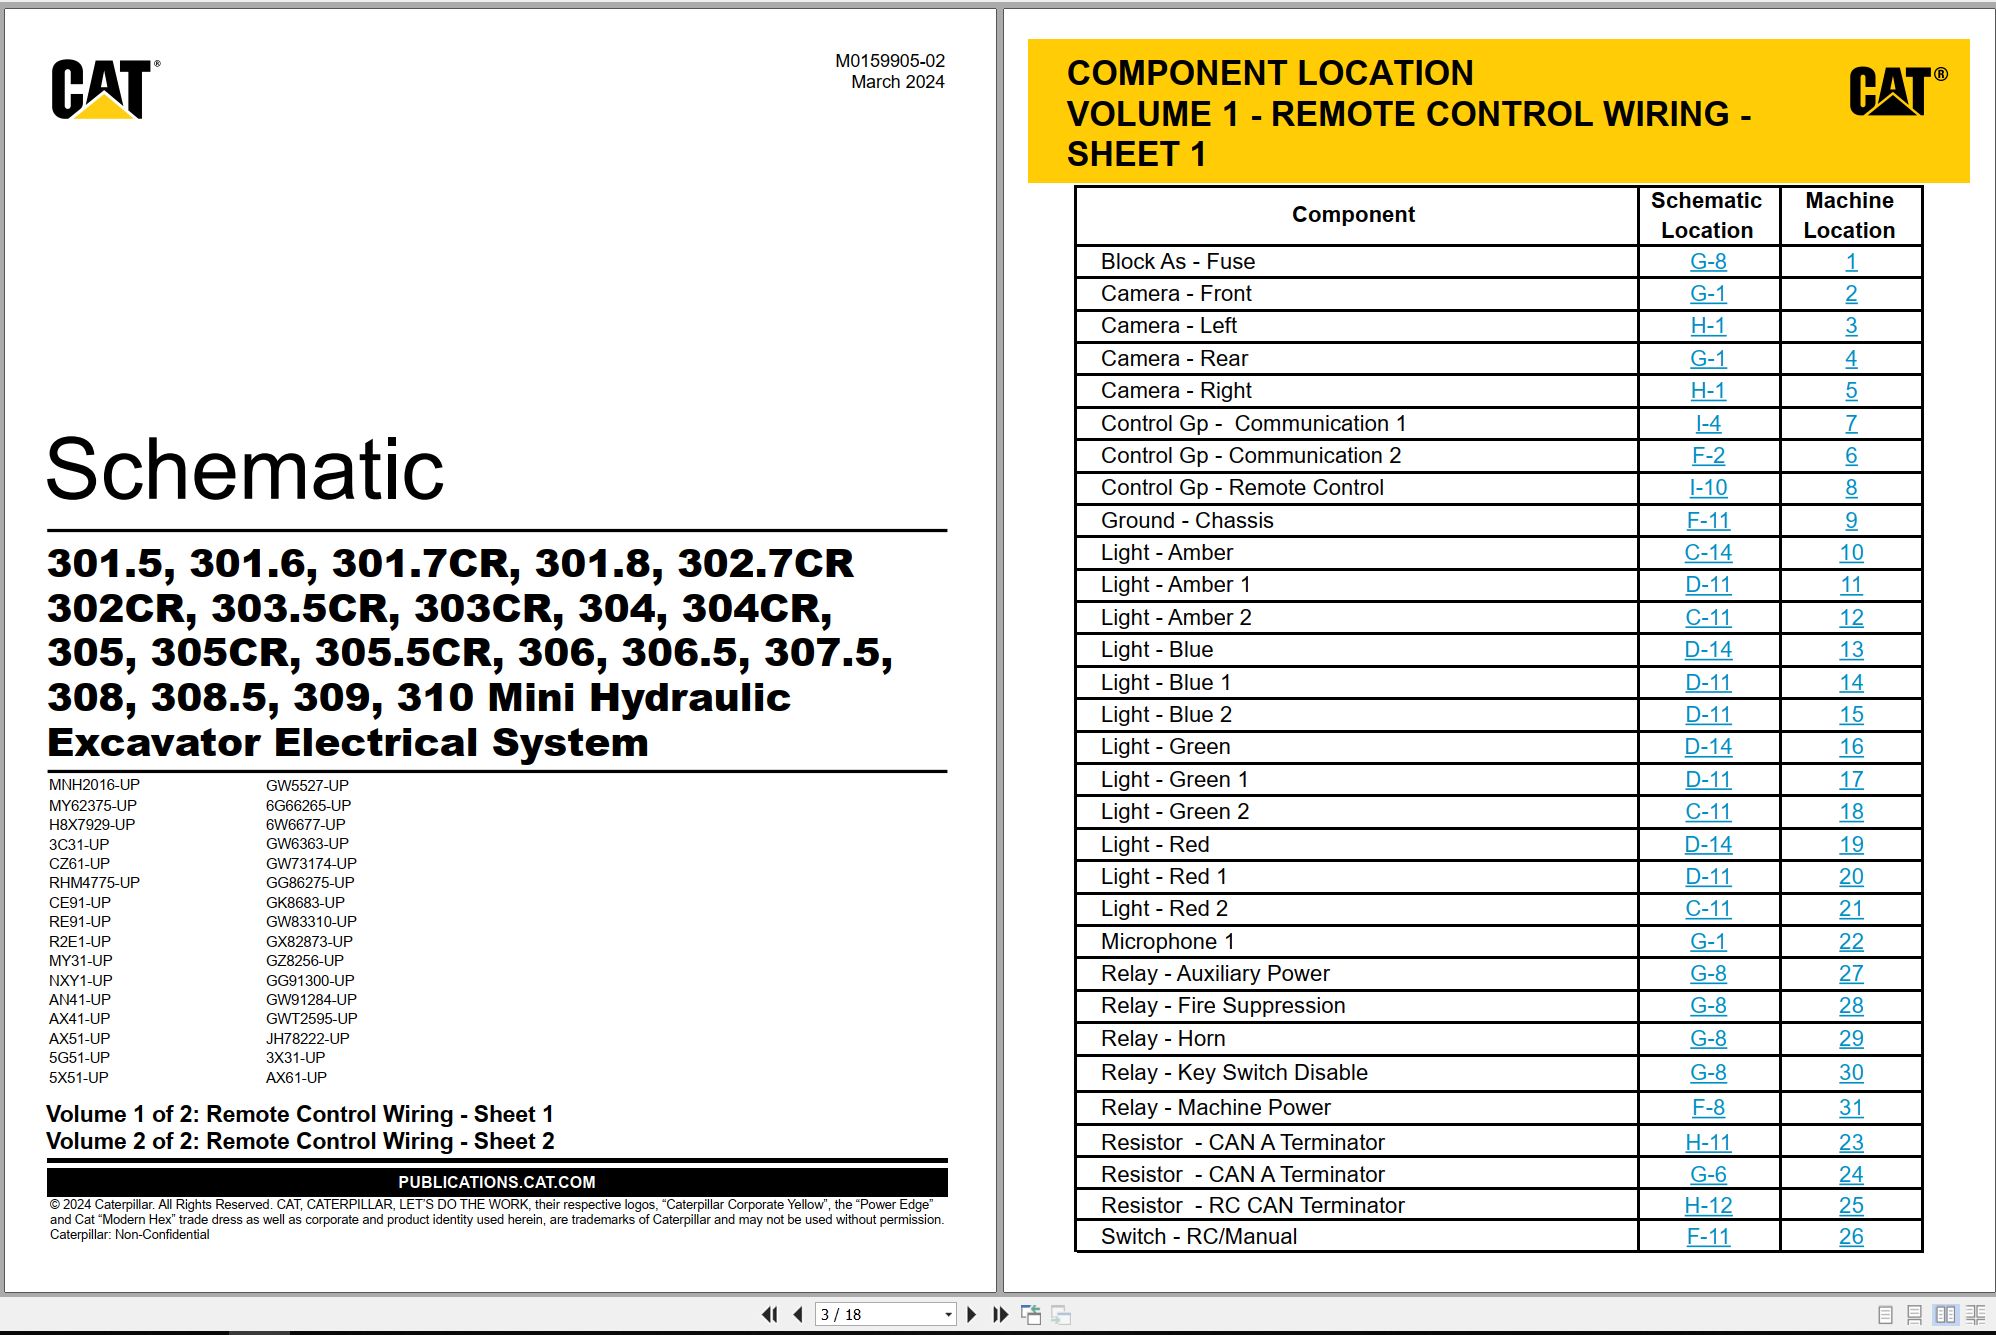Select the 'Volume 2 of 2: Remote Control Wiring - Sheet 2' text
This screenshot has width=1996, height=1335.
click(300, 1141)
